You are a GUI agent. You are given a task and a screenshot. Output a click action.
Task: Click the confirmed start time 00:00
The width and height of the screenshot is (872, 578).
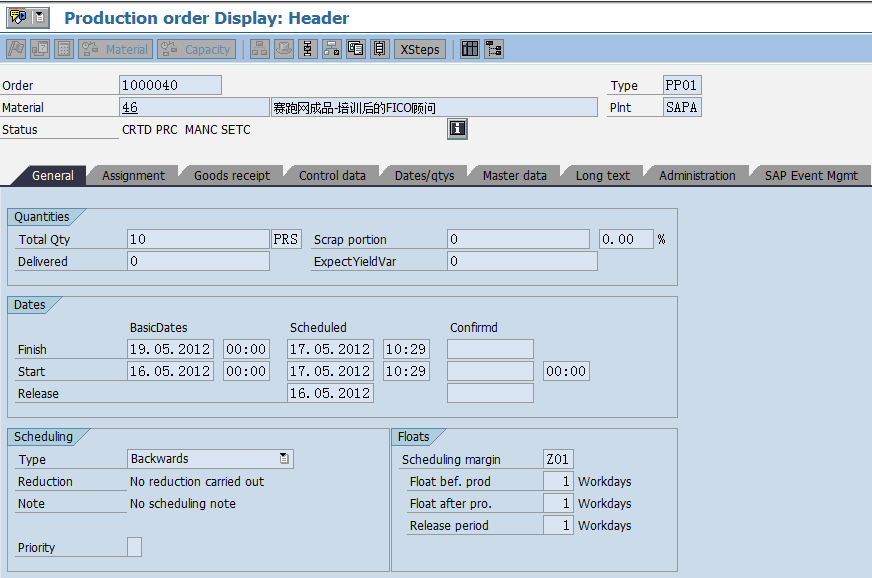pos(566,371)
